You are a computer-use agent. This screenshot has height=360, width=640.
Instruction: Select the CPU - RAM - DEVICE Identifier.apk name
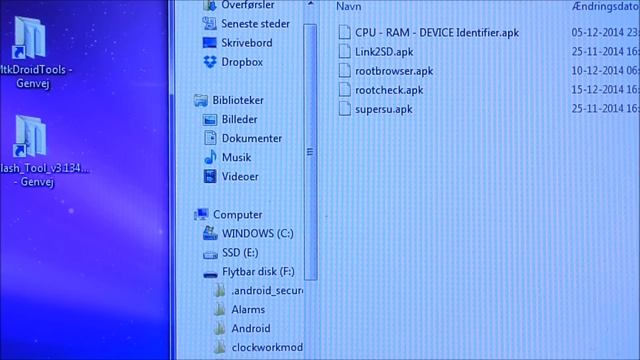[x=437, y=33]
